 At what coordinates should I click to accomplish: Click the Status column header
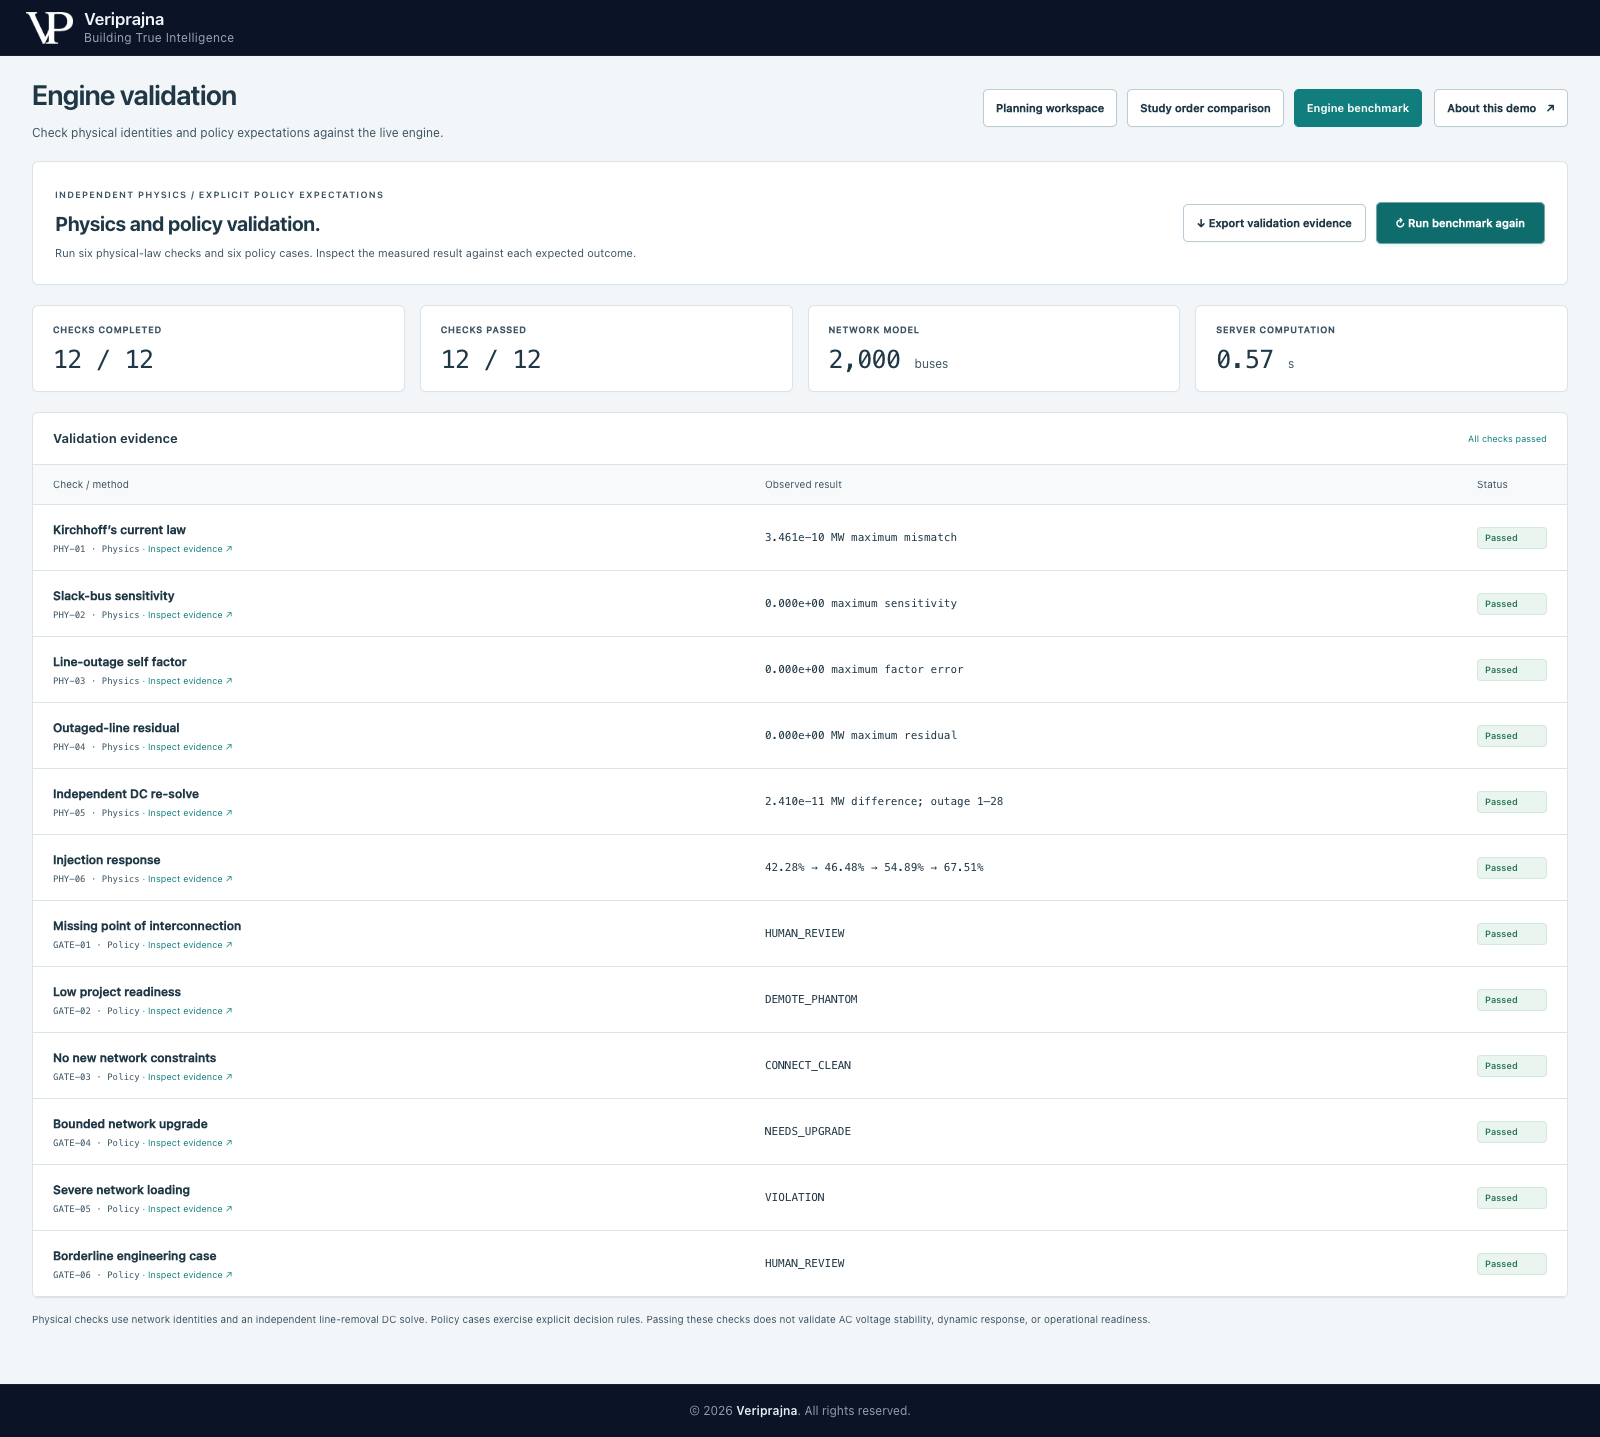[x=1492, y=485]
